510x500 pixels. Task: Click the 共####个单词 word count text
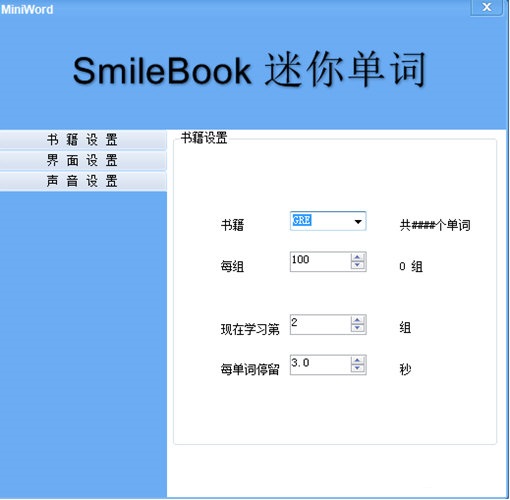pos(435,225)
